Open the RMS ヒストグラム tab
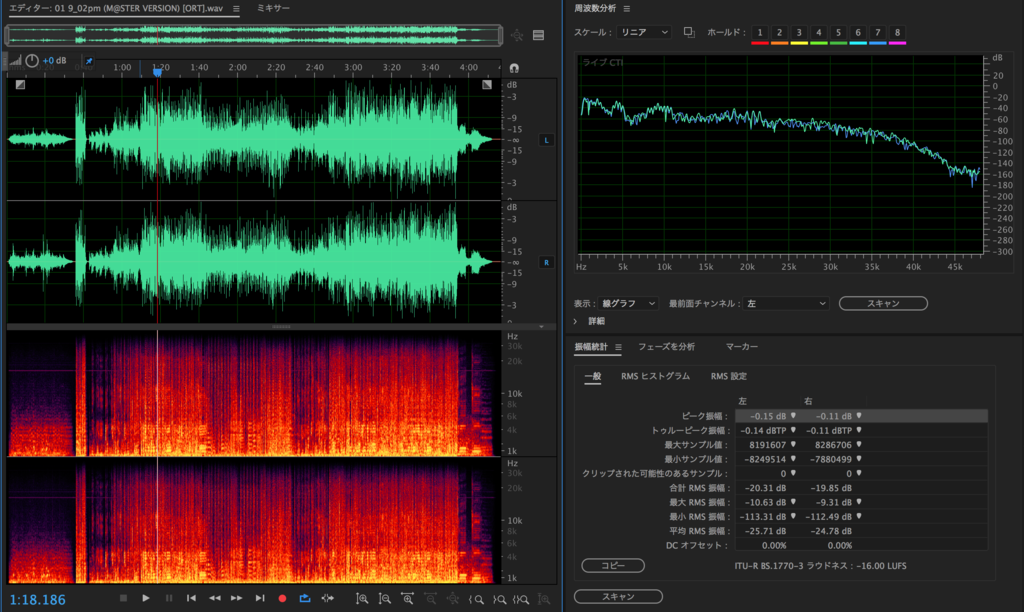 pyautogui.click(x=655, y=376)
